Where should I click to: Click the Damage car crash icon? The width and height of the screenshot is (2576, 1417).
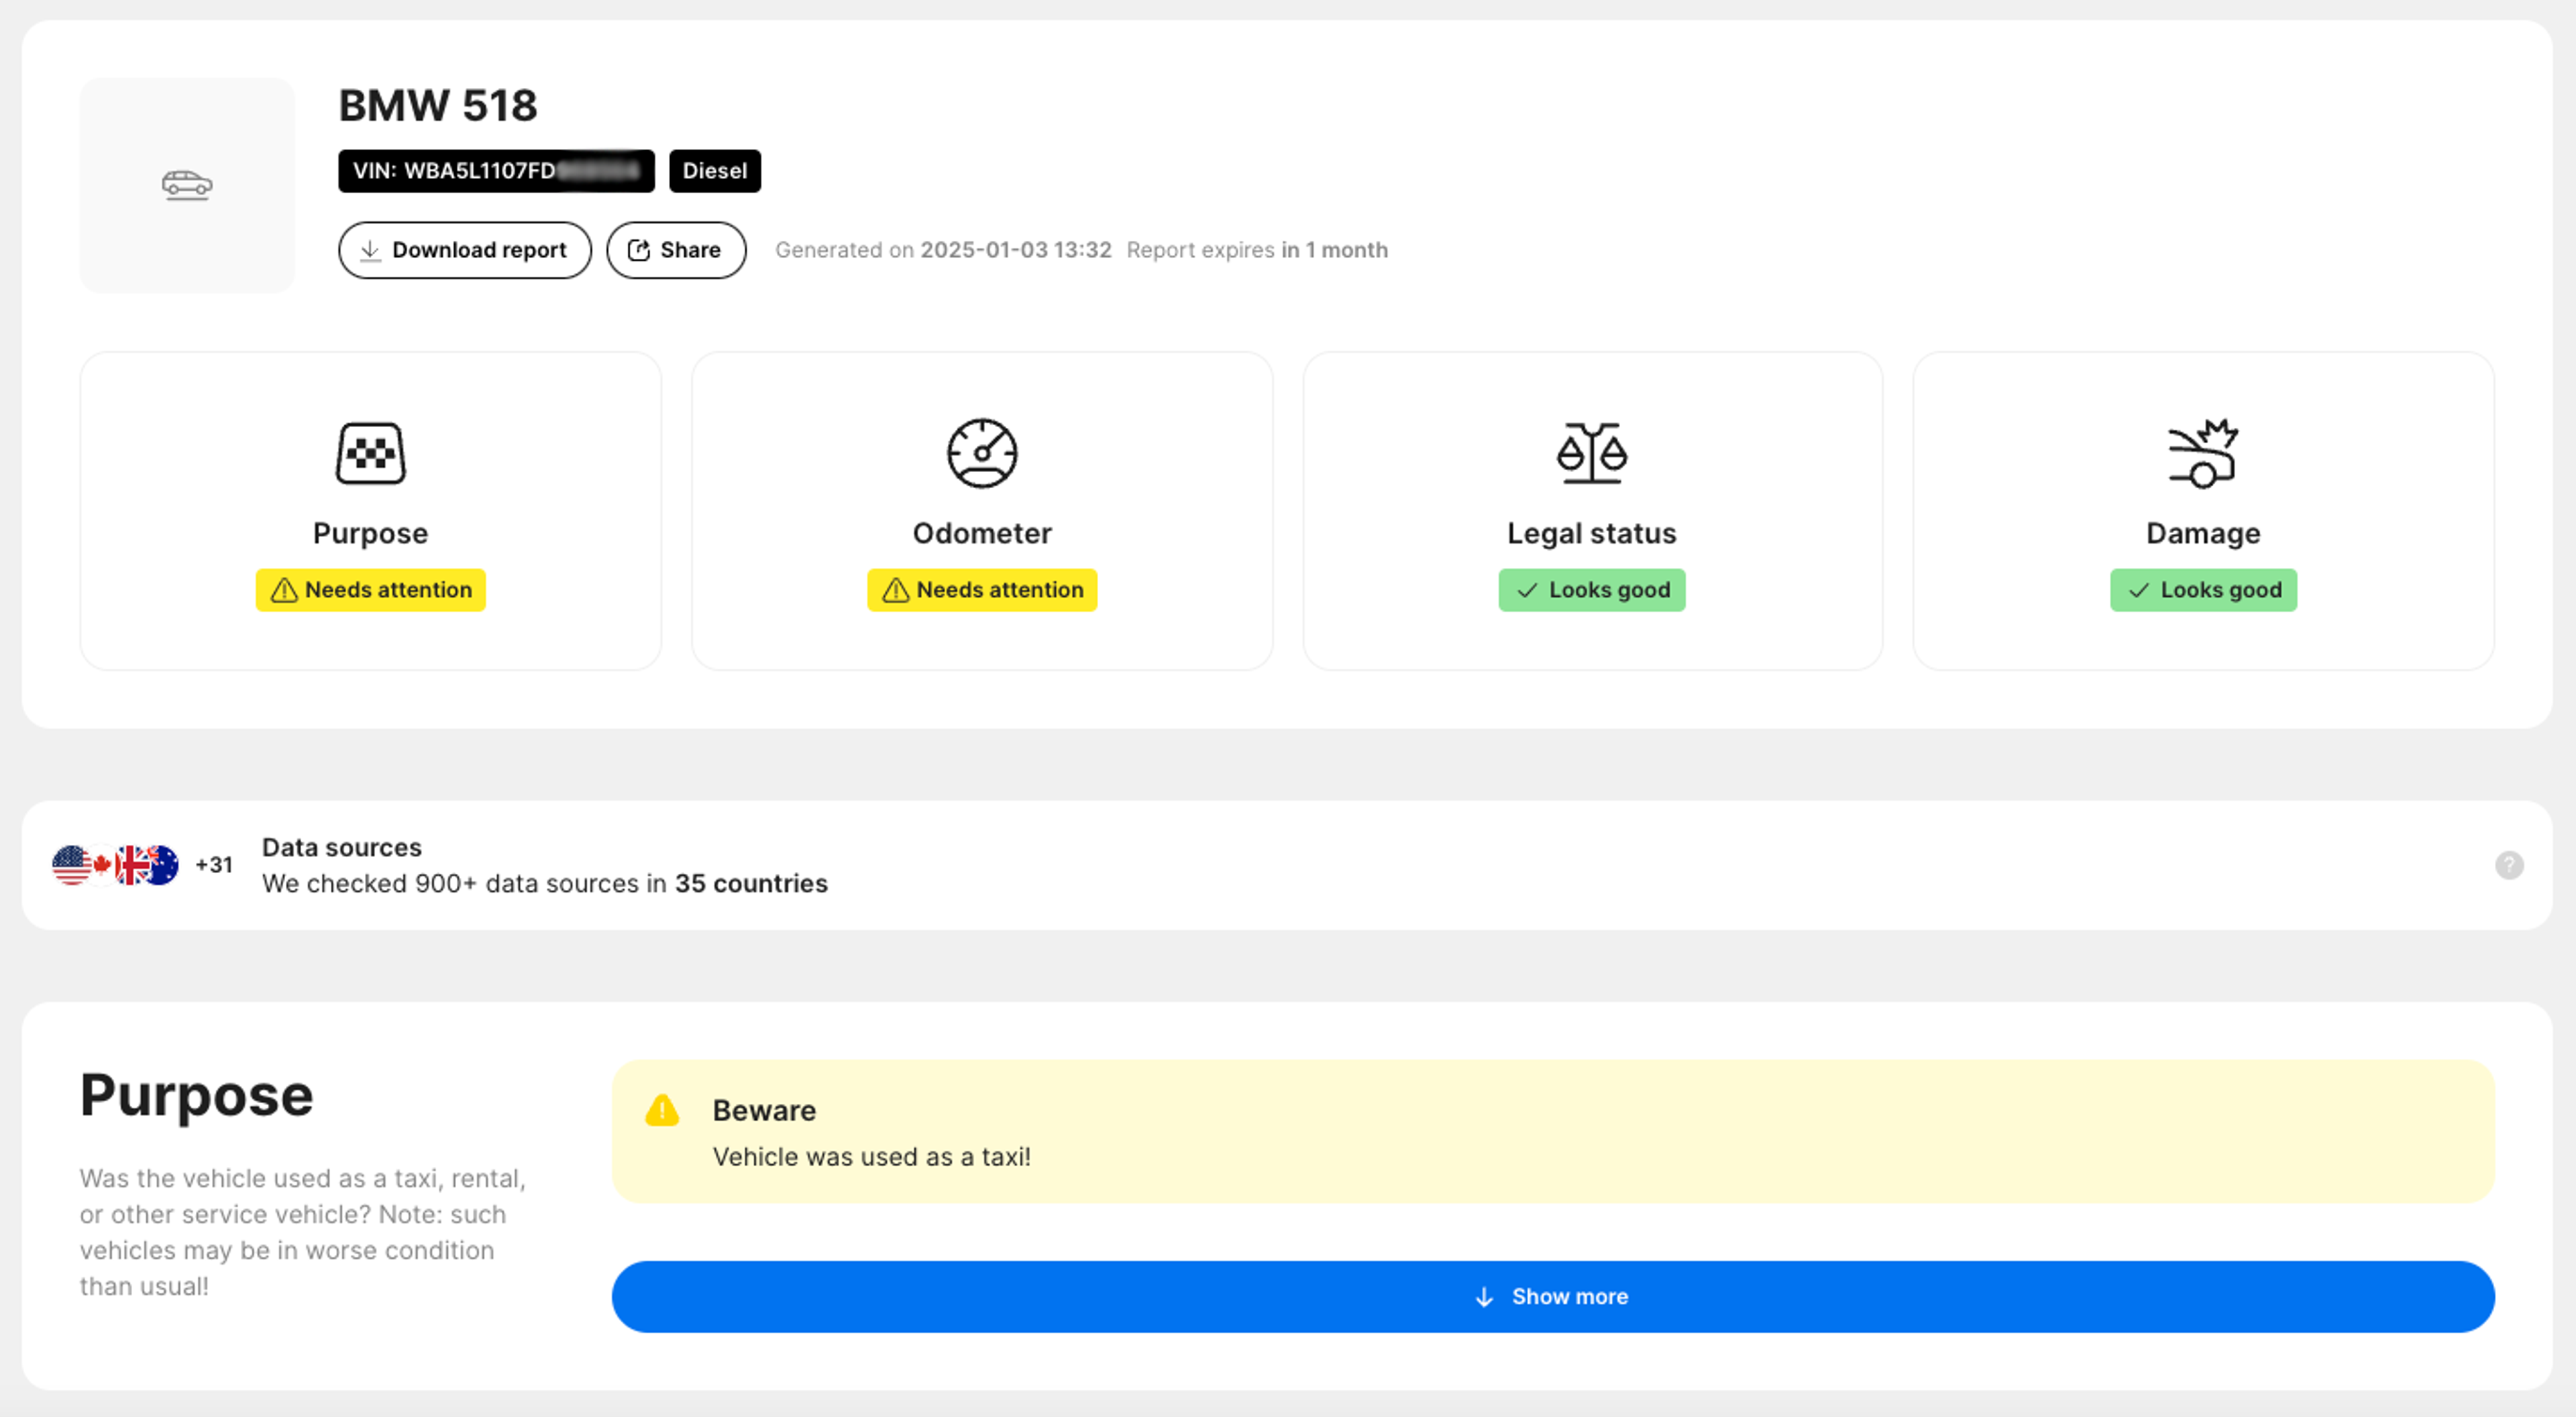2202,453
